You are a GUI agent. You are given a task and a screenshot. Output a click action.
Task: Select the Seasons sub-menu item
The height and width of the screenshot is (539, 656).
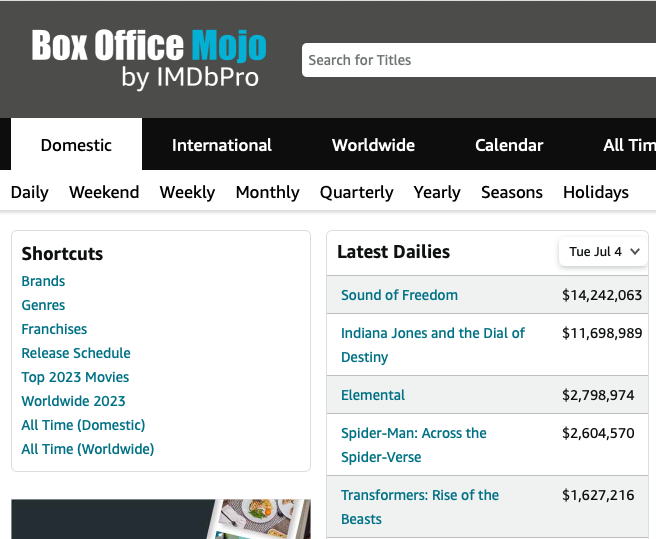[x=512, y=192]
